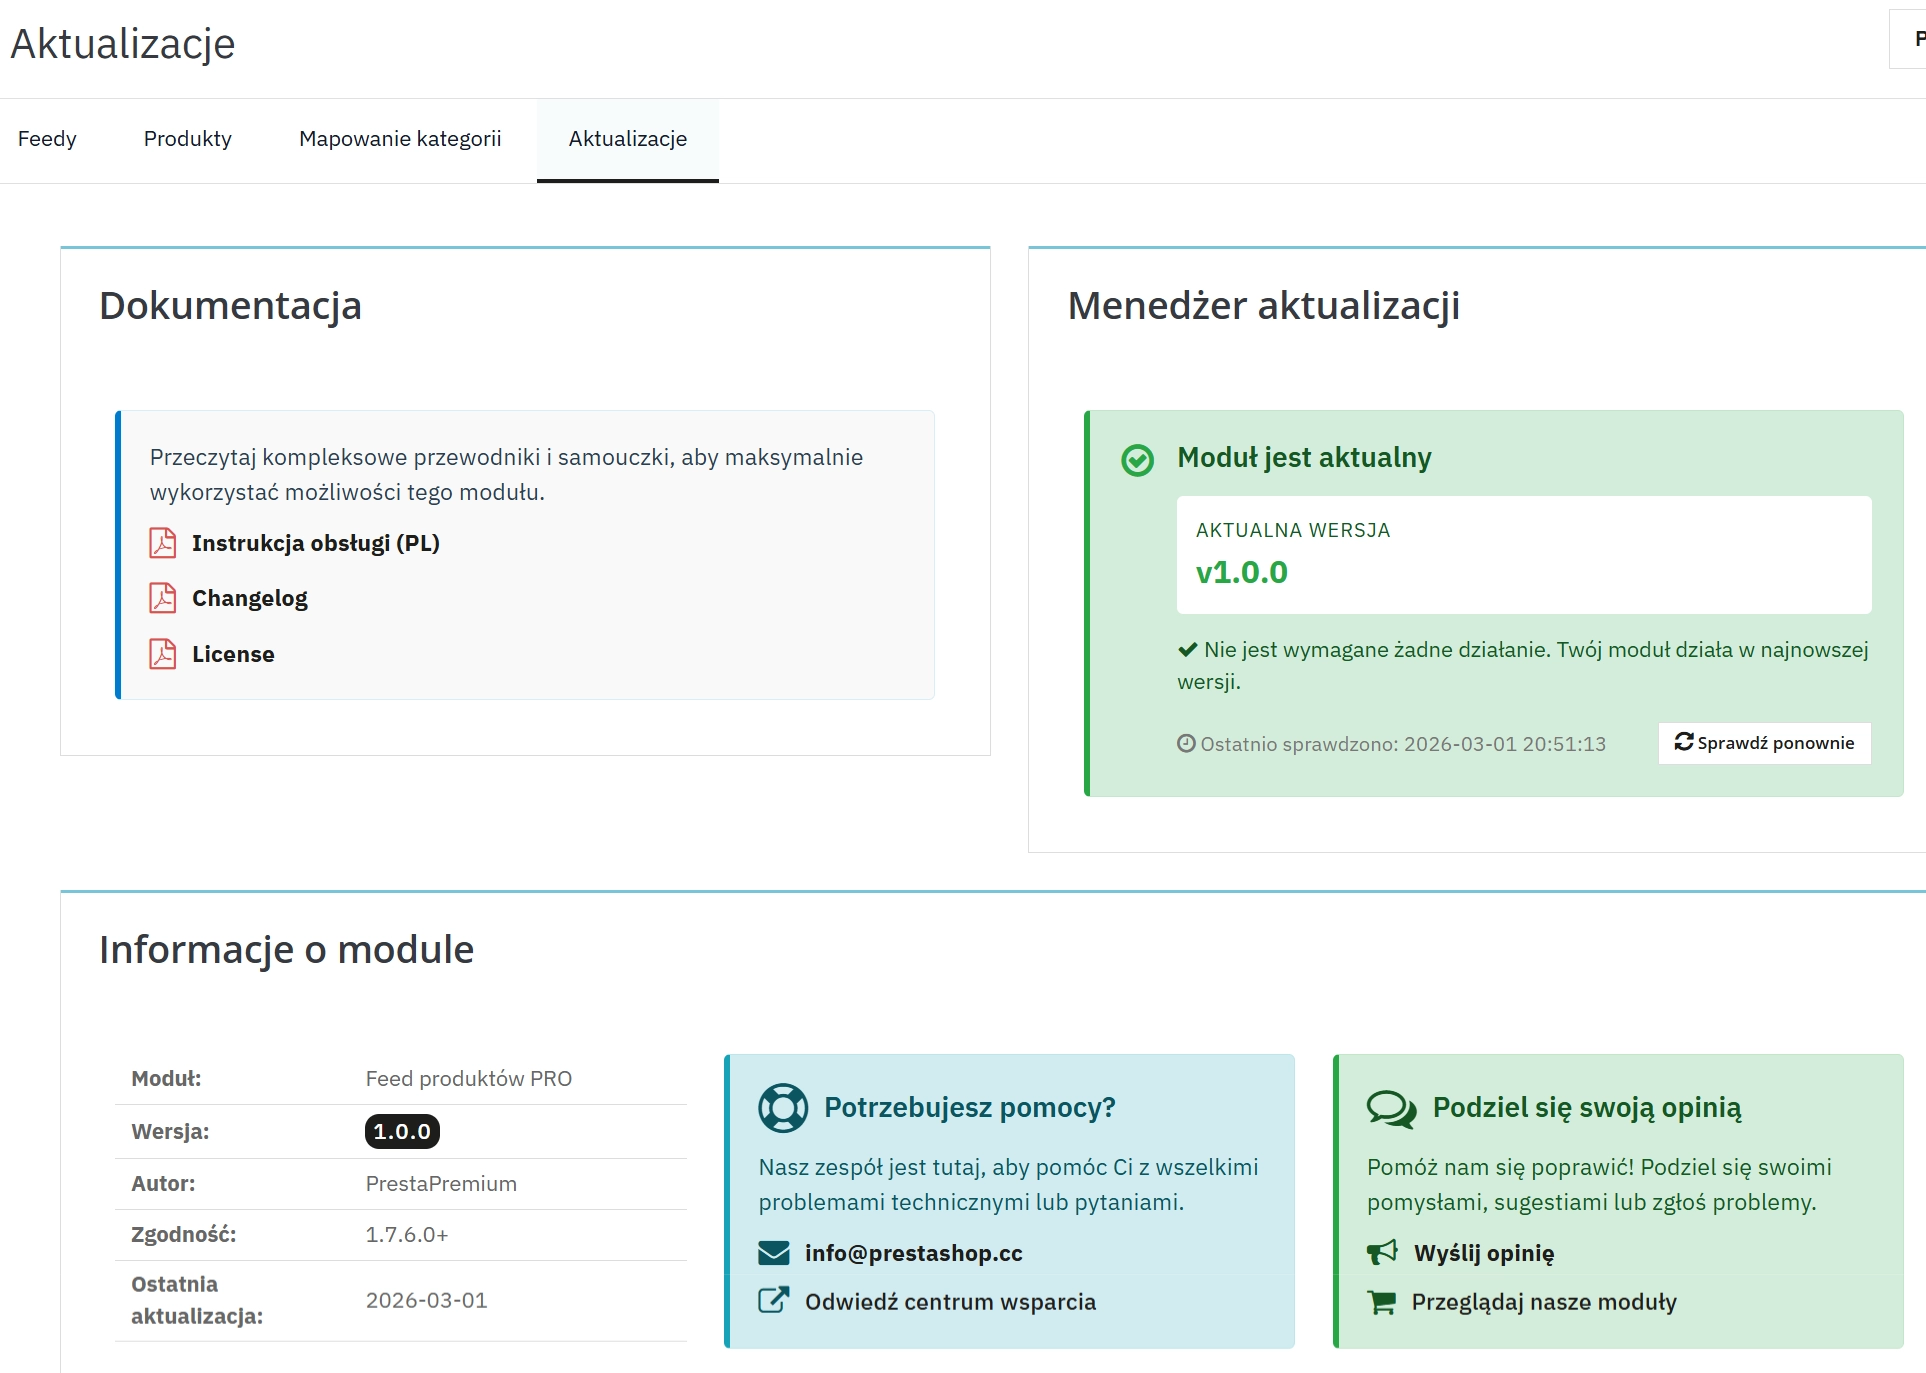The image size is (1926, 1373).
Task: Open the Instrukcja obsługi PDF icon
Action: point(162,543)
